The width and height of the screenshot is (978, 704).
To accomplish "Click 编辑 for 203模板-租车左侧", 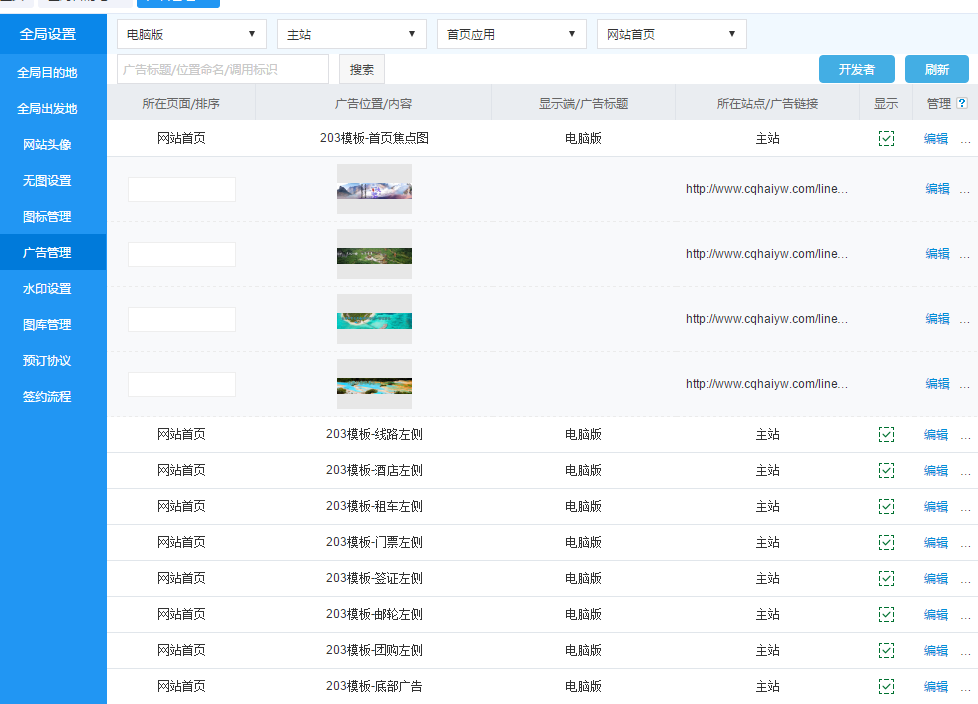I will 936,507.
